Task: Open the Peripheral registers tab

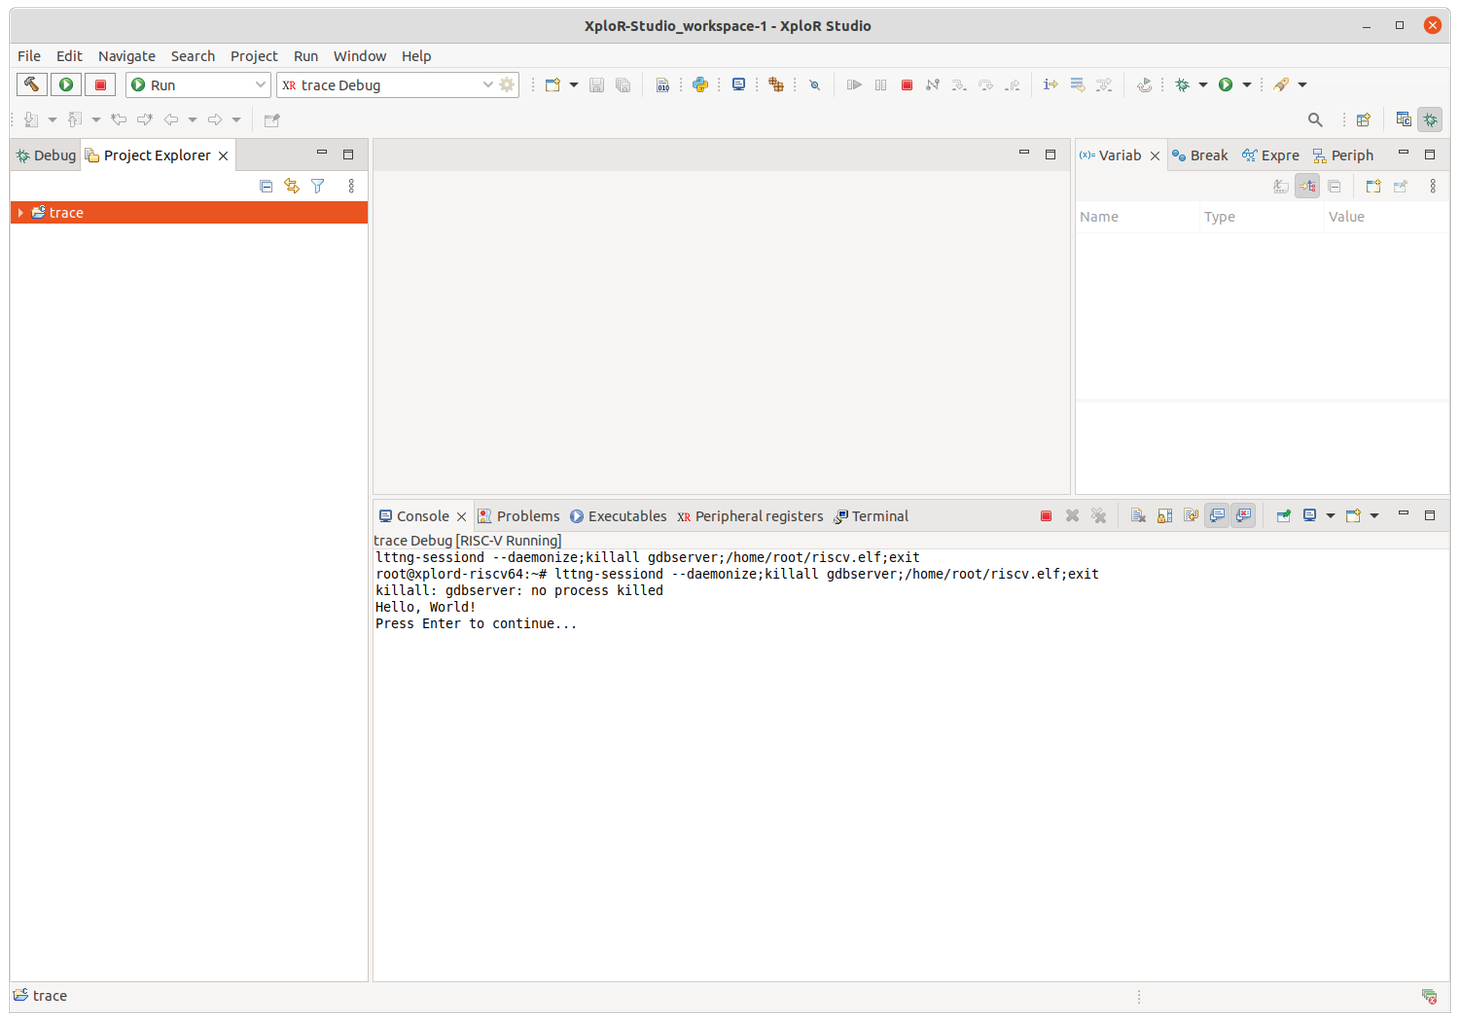Action: [x=750, y=516]
